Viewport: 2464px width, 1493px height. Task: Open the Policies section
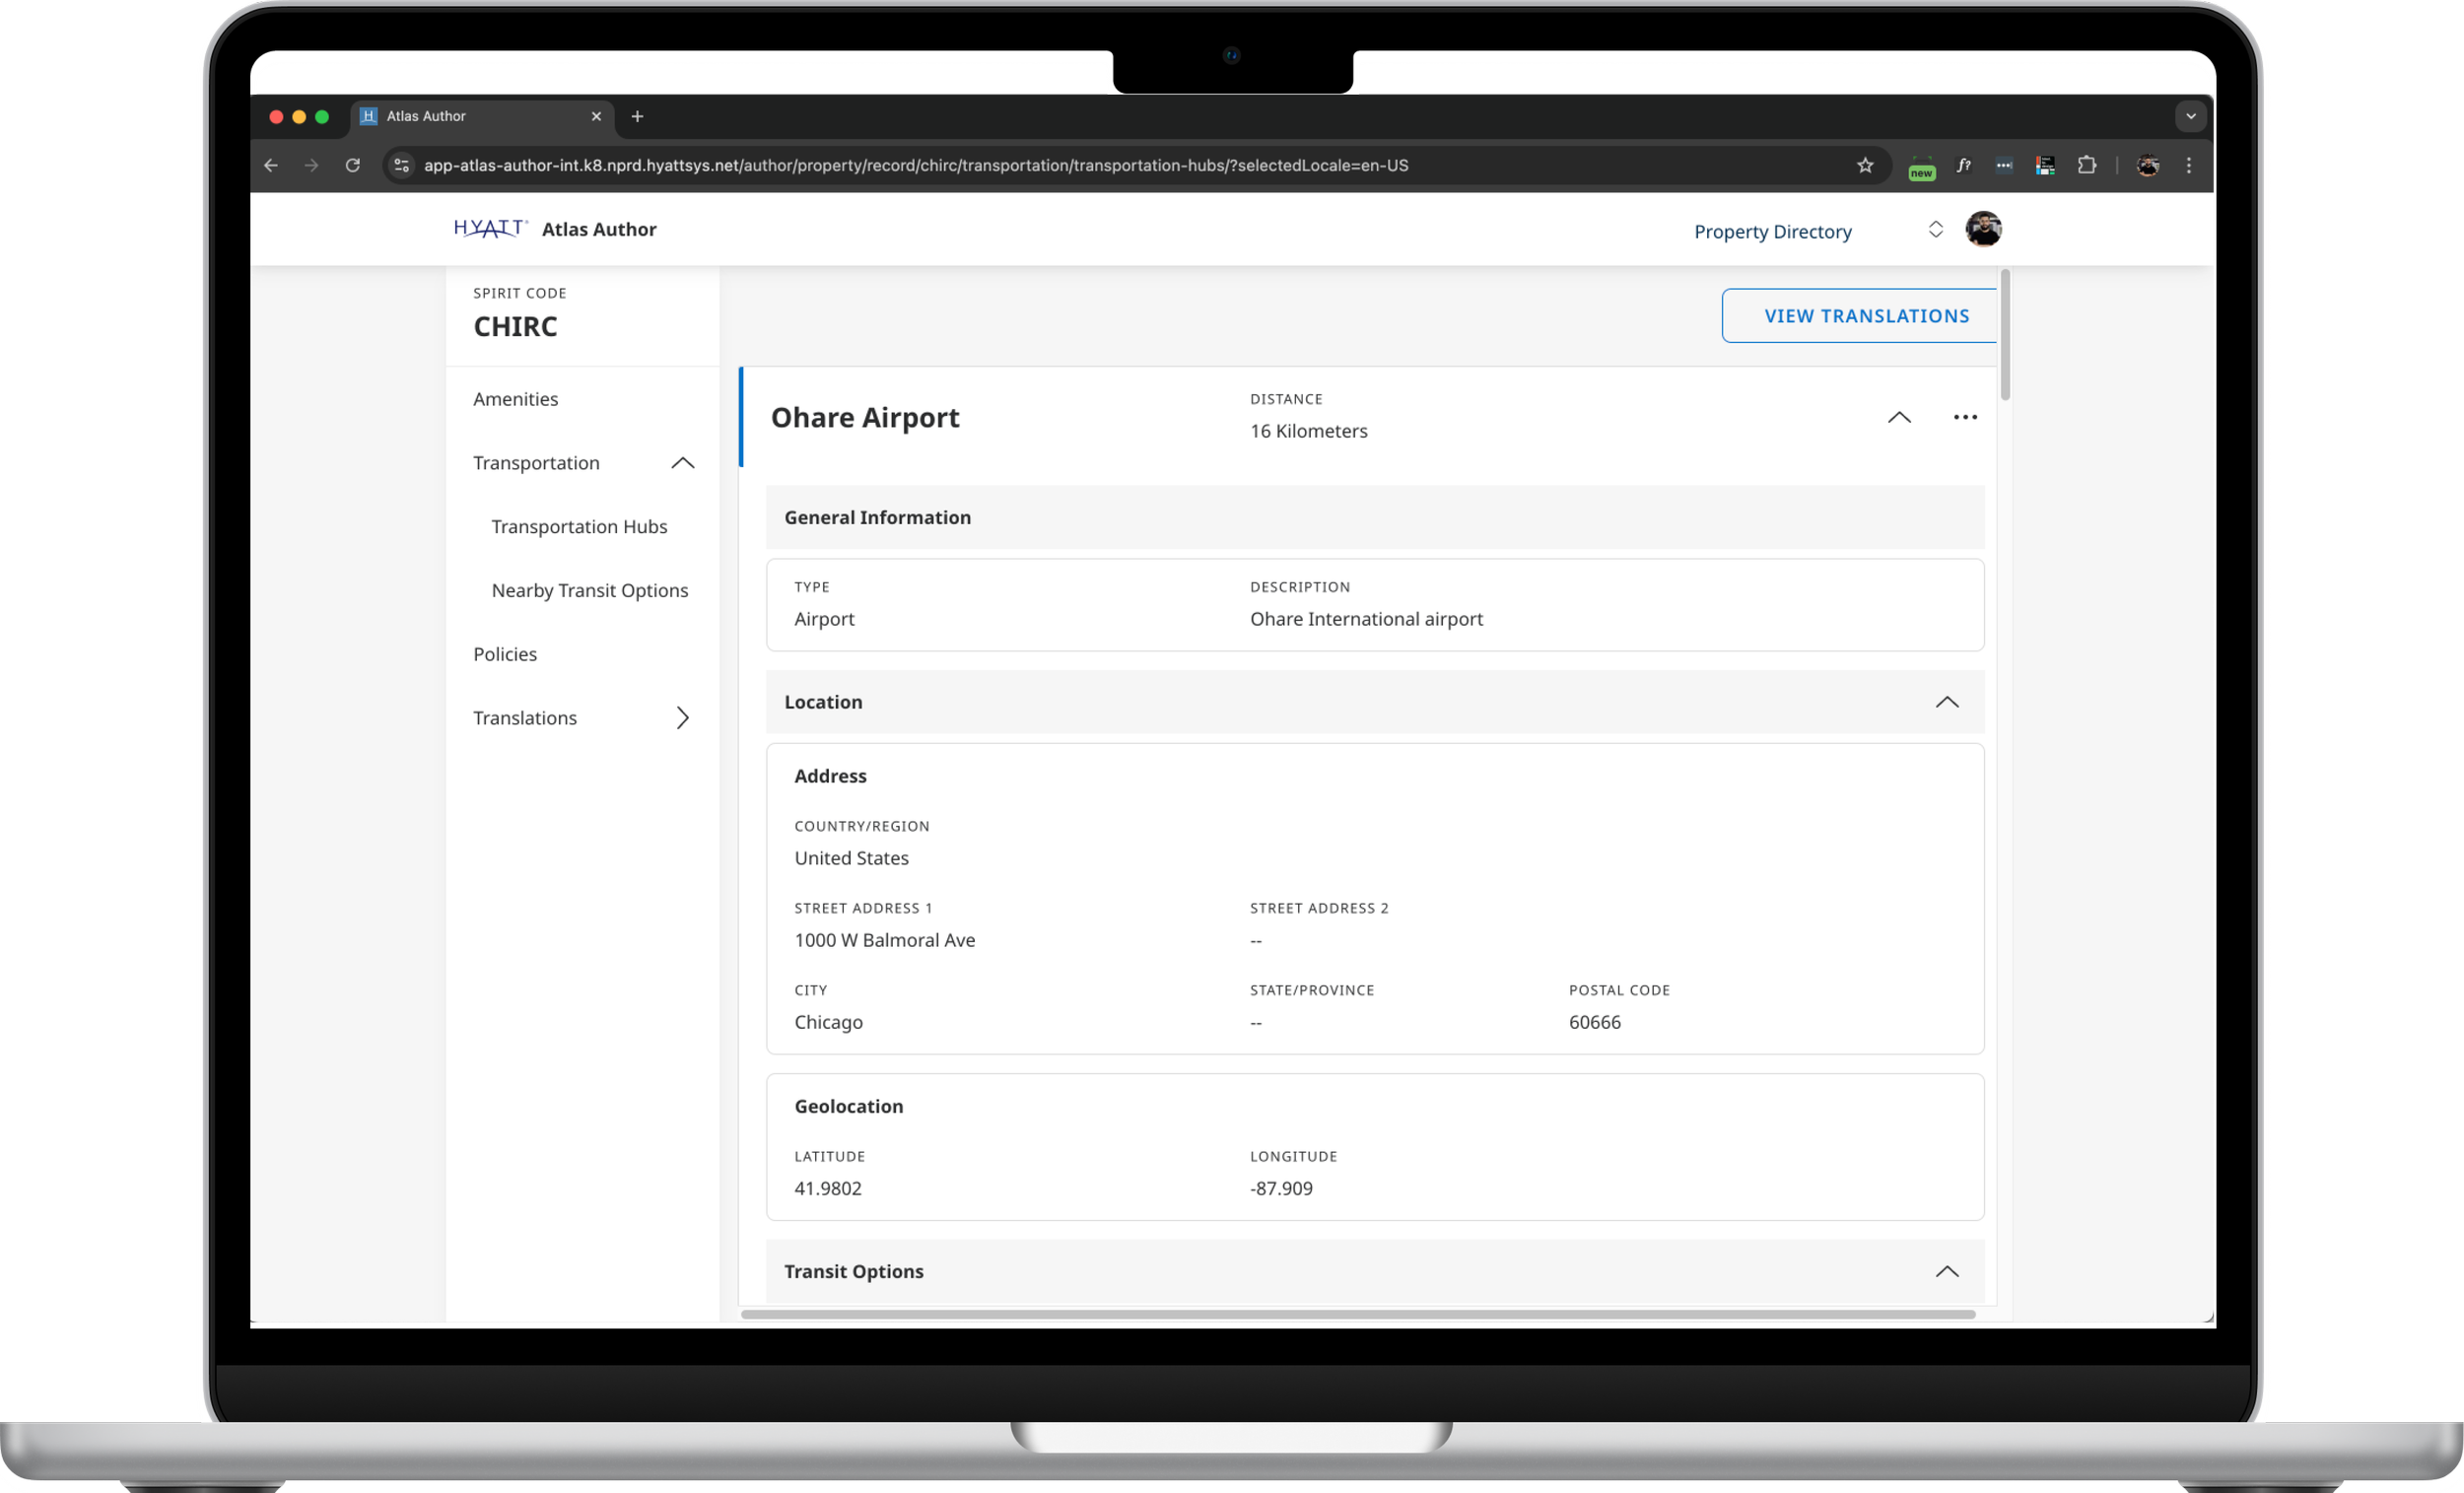pyautogui.click(x=505, y=654)
